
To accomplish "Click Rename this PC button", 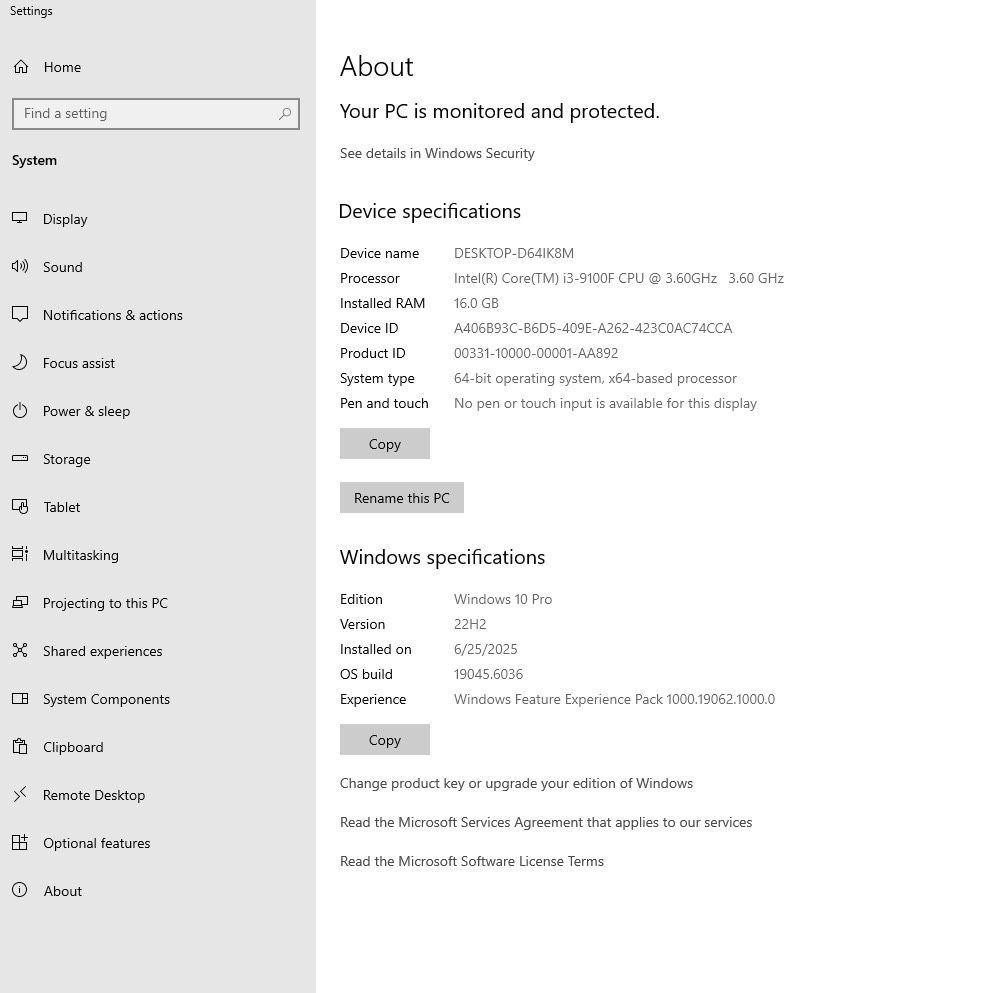I will (402, 498).
